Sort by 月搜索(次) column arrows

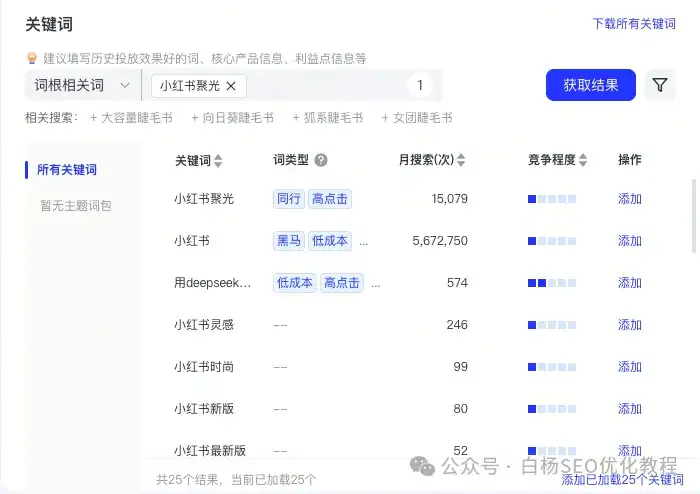461,160
